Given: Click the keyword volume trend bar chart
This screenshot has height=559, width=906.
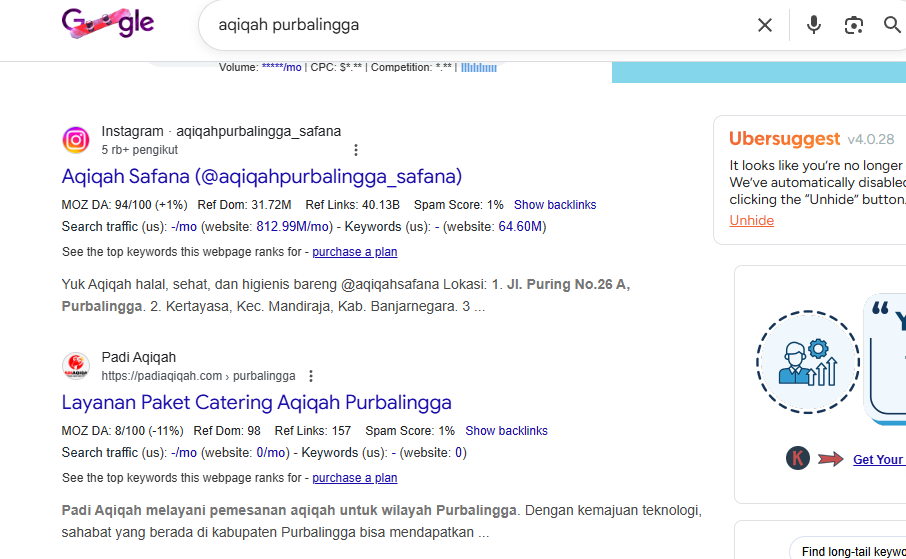Looking at the screenshot, I should 478,68.
